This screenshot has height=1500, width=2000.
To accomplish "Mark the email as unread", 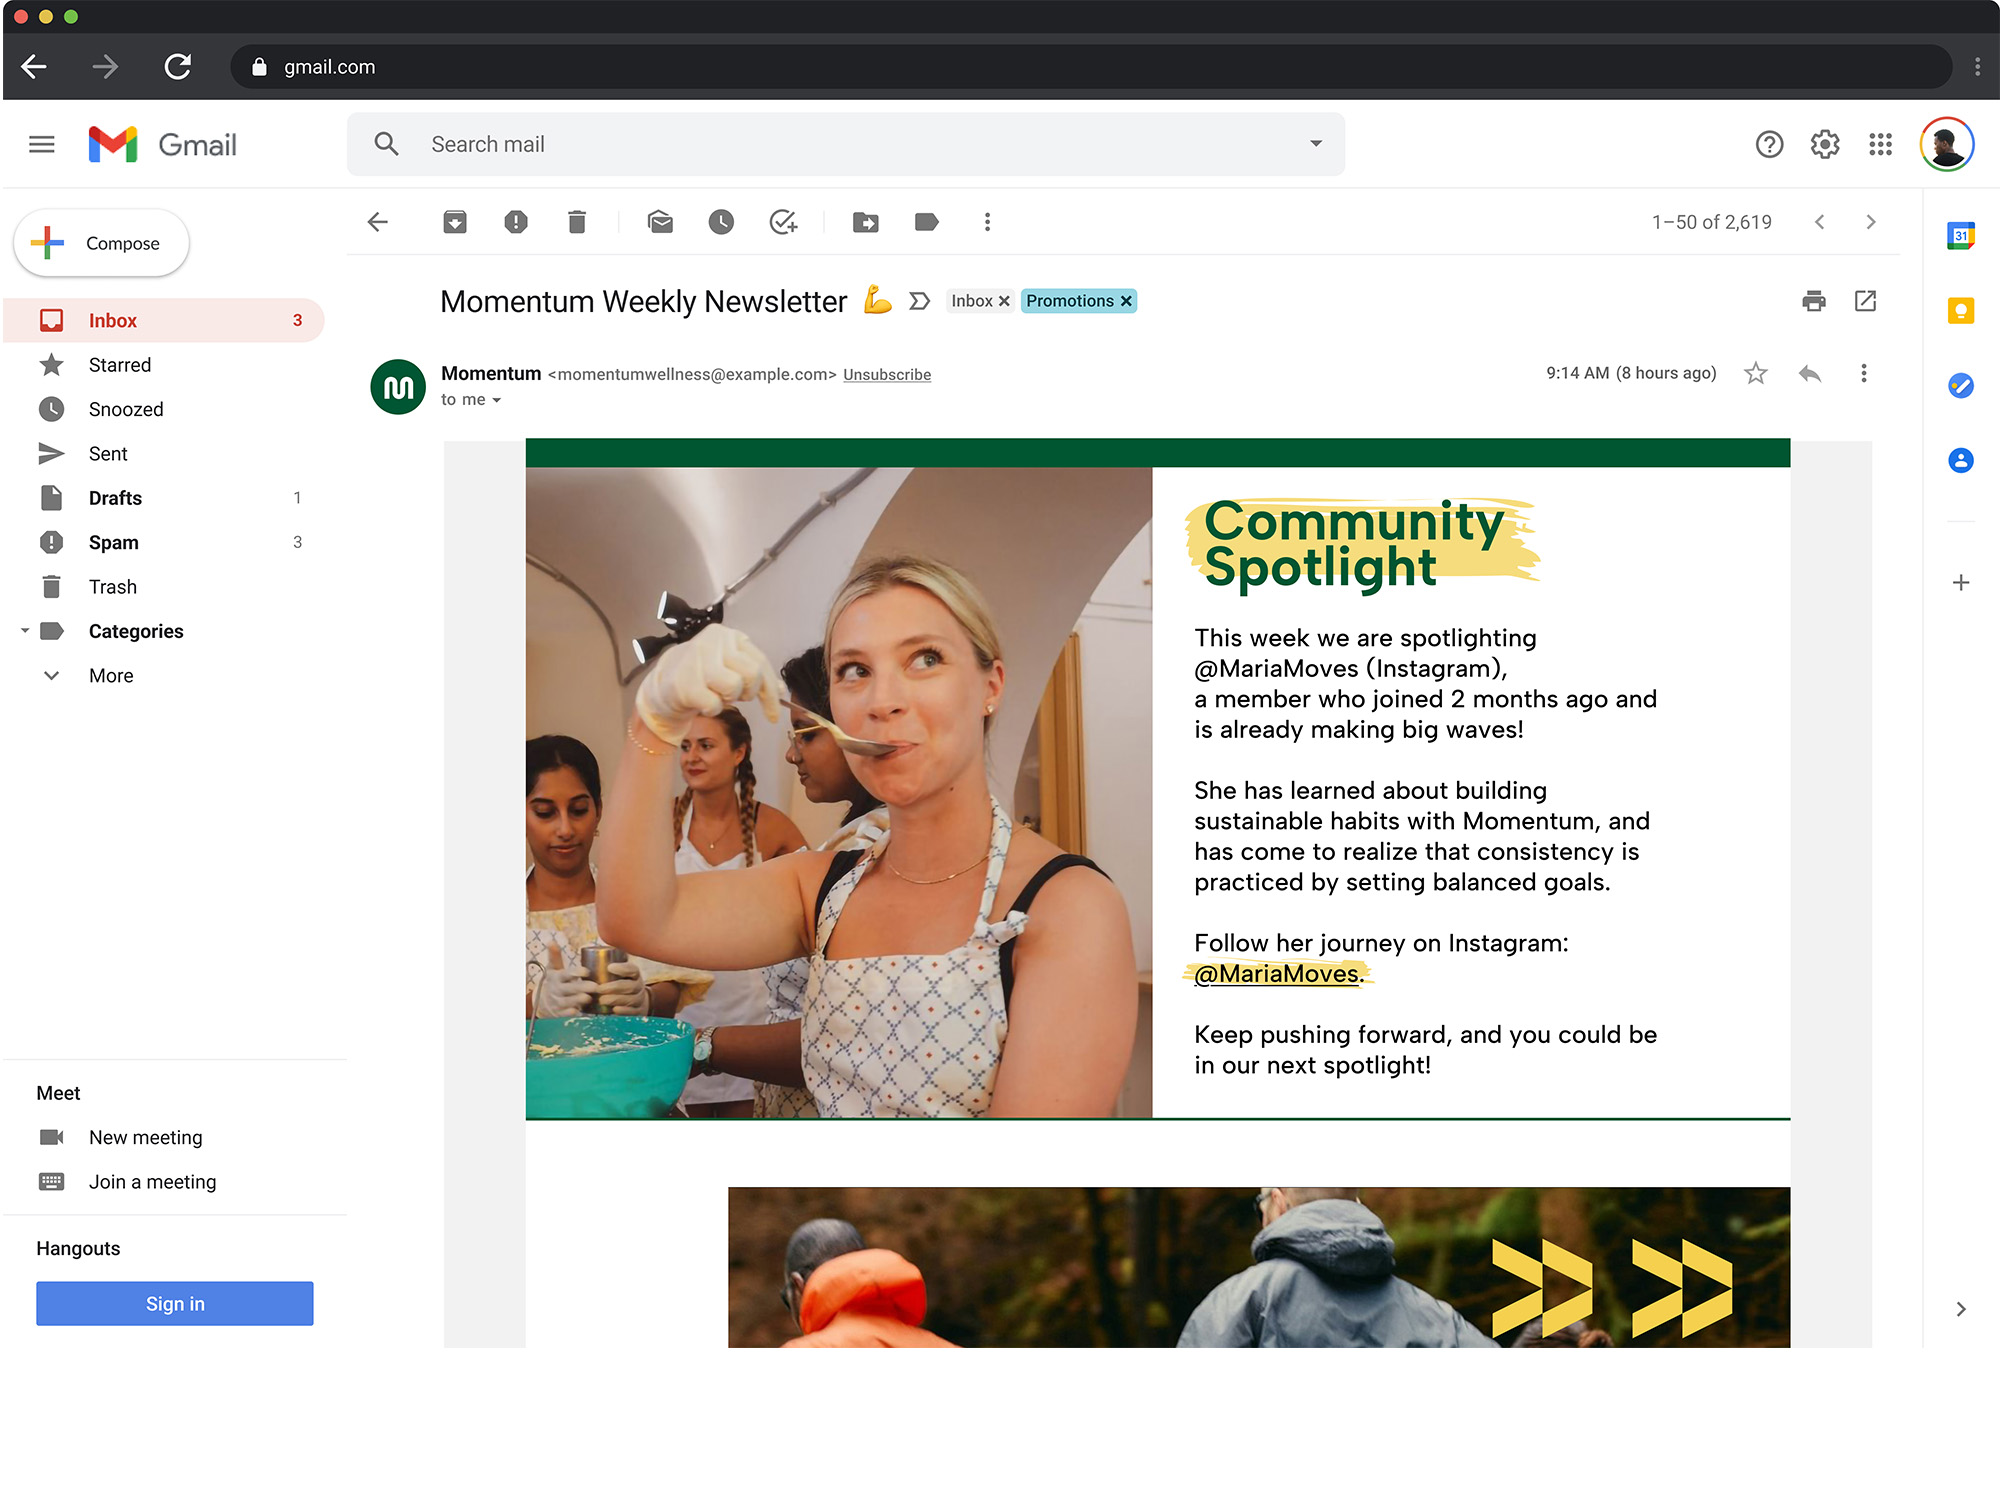I will click(660, 222).
